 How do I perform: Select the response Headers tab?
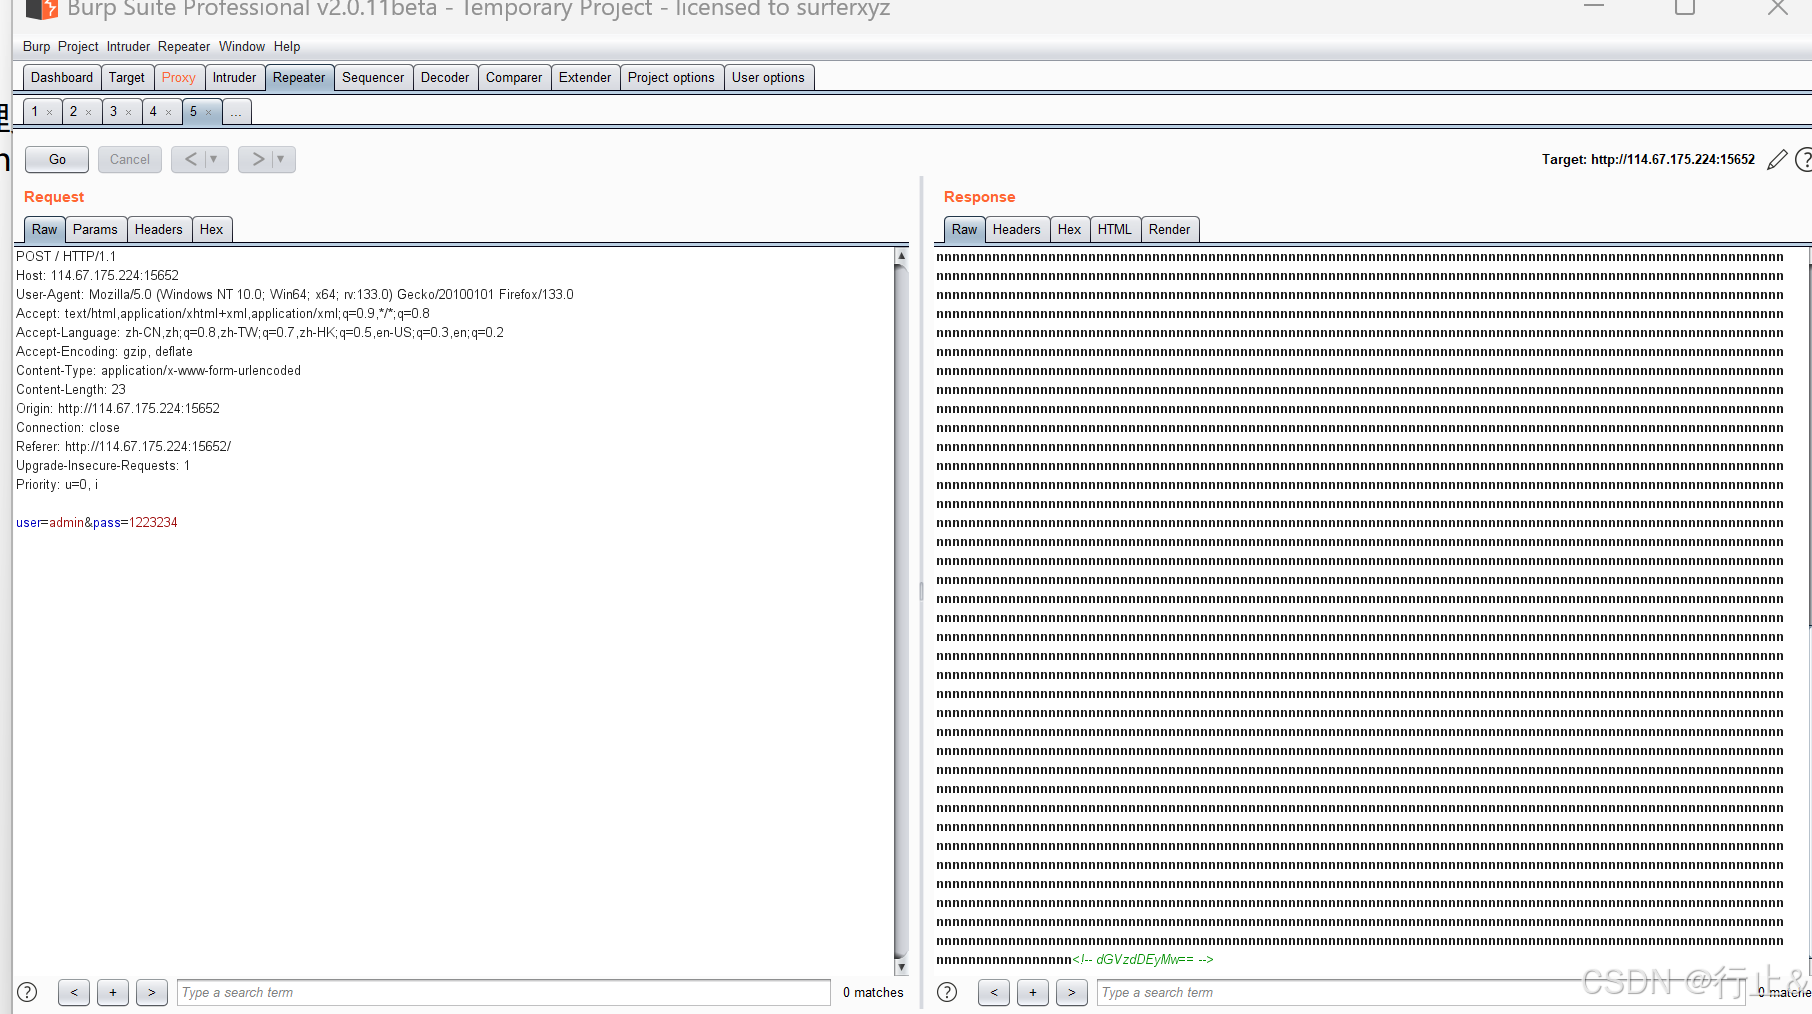point(1017,229)
